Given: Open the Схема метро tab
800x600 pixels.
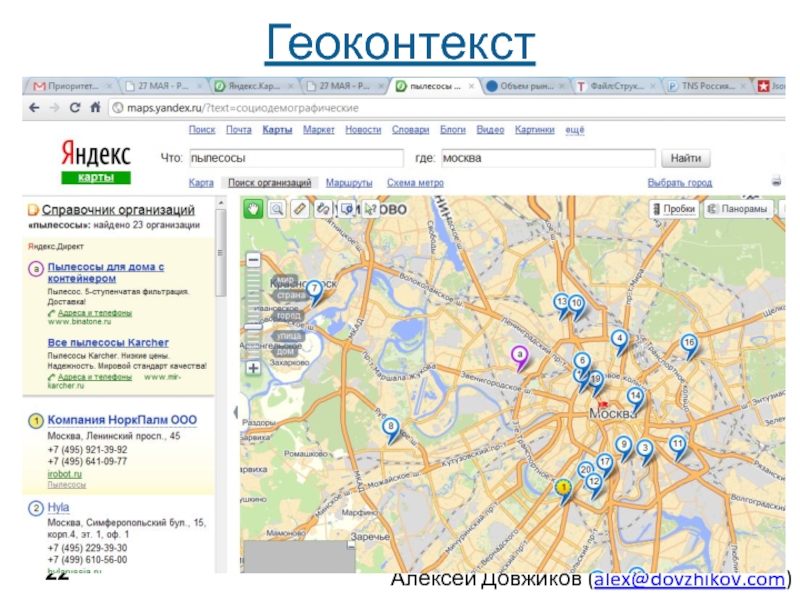Looking at the screenshot, I should 415,183.
